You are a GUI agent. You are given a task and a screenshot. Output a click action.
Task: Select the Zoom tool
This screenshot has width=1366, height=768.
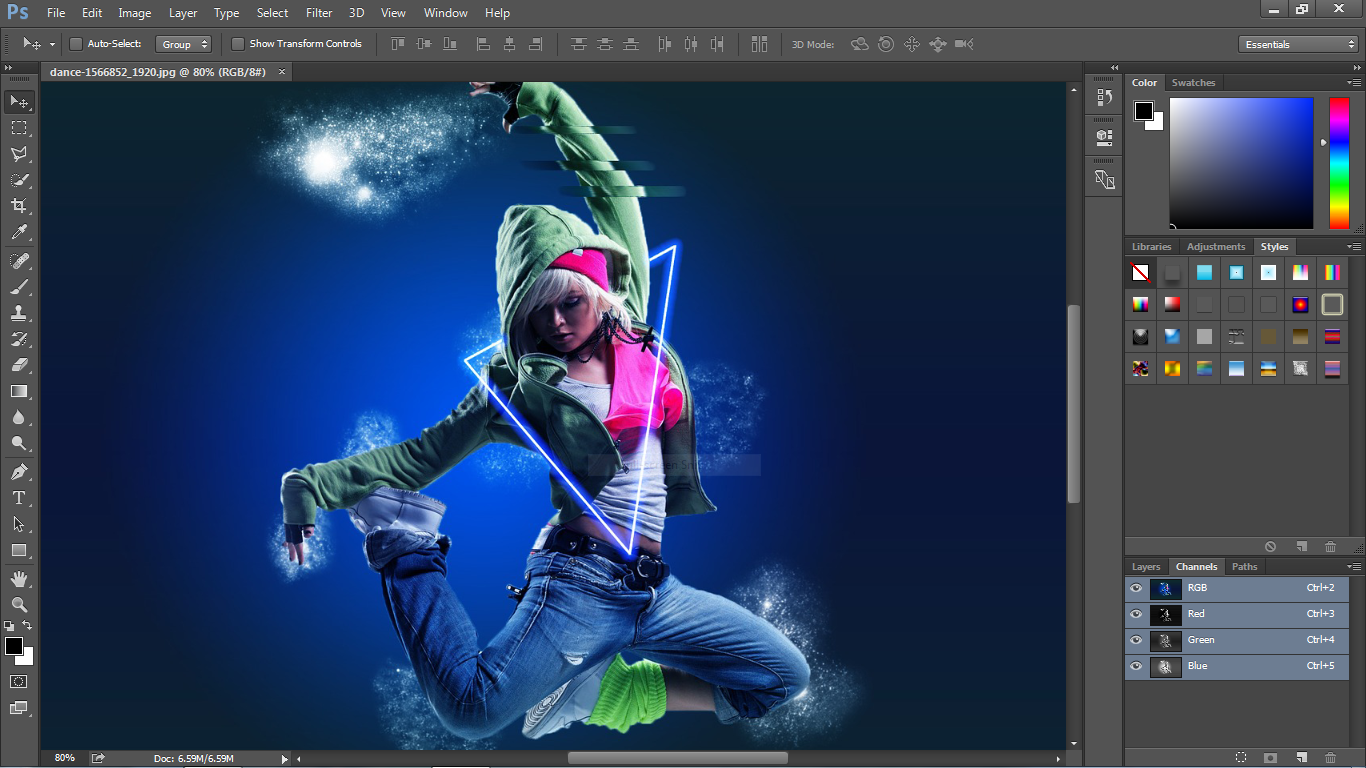pos(19,604)
